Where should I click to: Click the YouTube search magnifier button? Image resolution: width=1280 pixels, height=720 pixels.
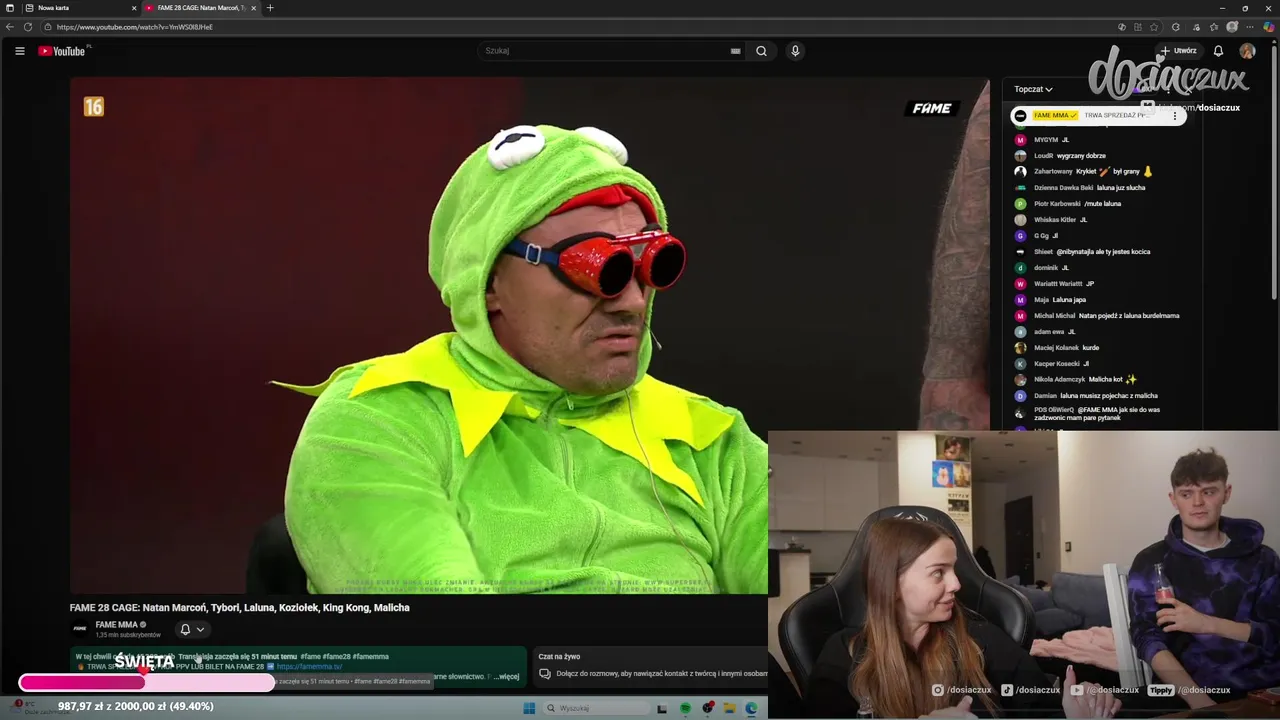click(761, 51)
